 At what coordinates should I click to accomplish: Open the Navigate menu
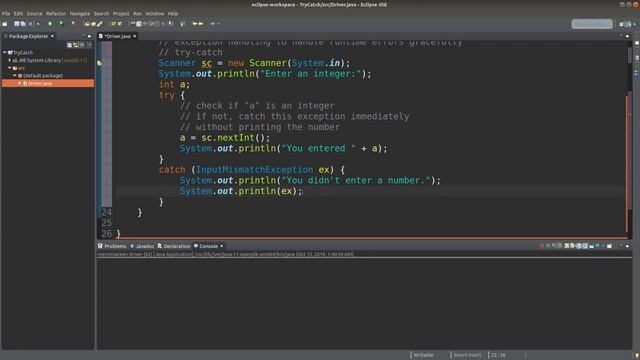[80, 13]
